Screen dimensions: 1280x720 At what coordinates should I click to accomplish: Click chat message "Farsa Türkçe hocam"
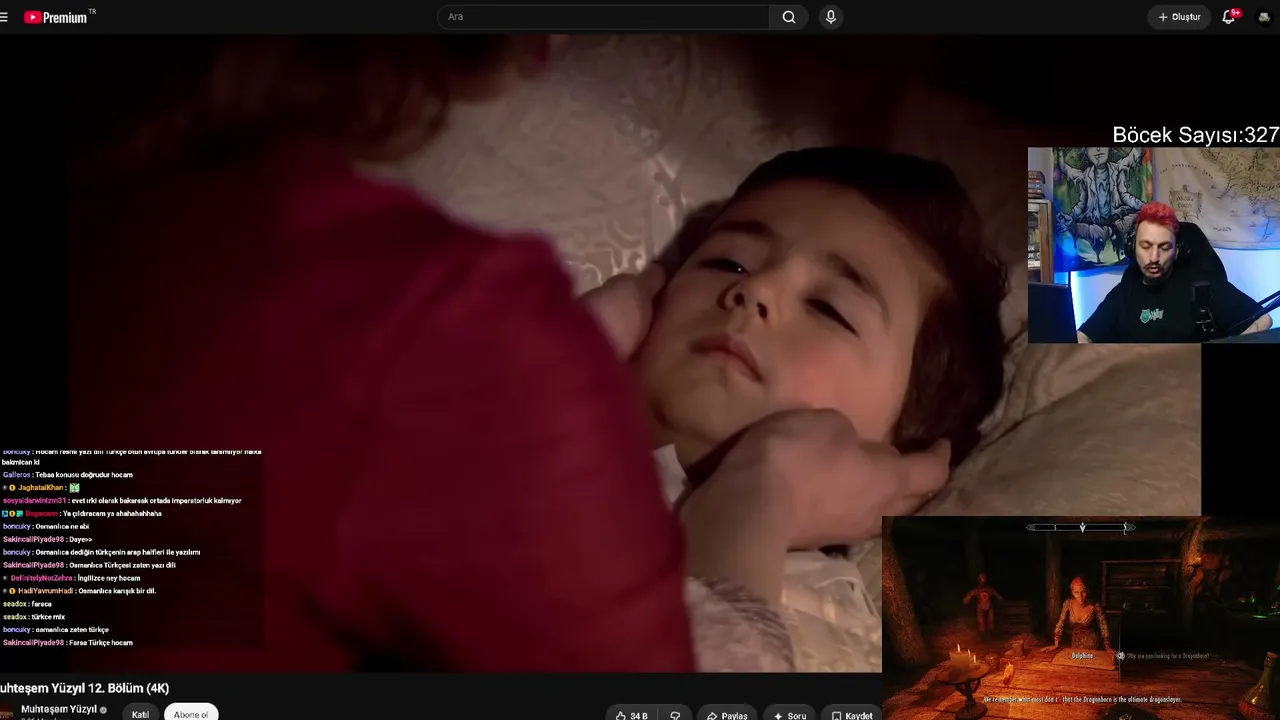101,643
